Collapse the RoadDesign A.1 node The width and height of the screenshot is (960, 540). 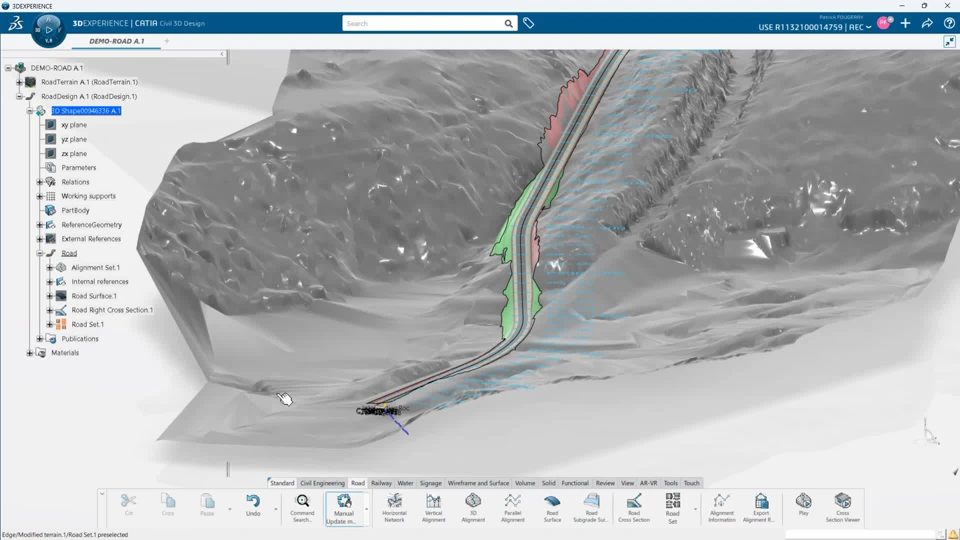[x=19, y=96]
